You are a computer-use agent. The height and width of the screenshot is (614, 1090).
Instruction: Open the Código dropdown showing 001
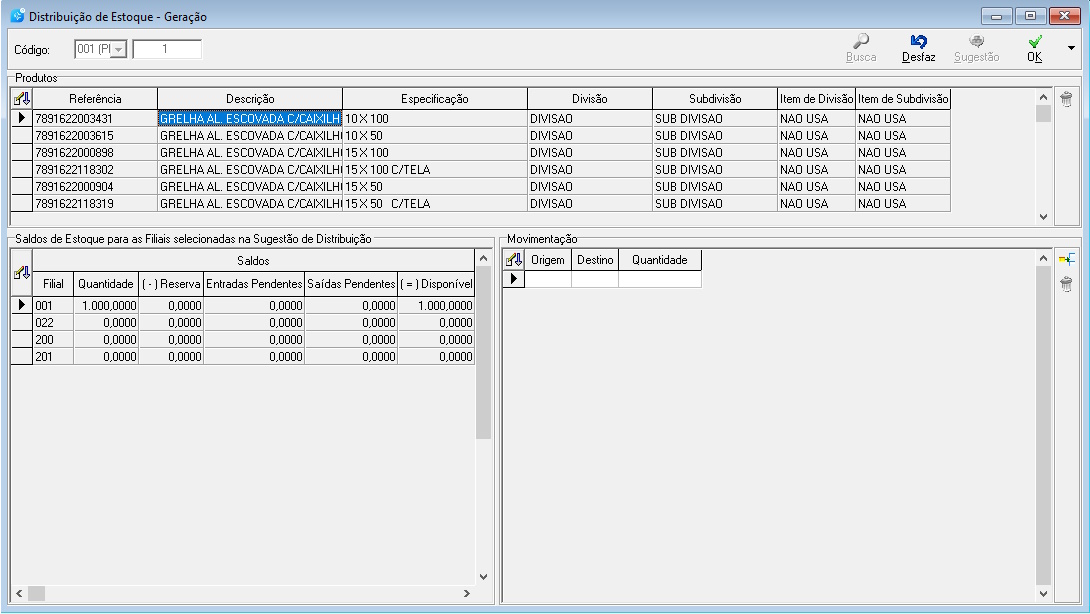point(118,50)
